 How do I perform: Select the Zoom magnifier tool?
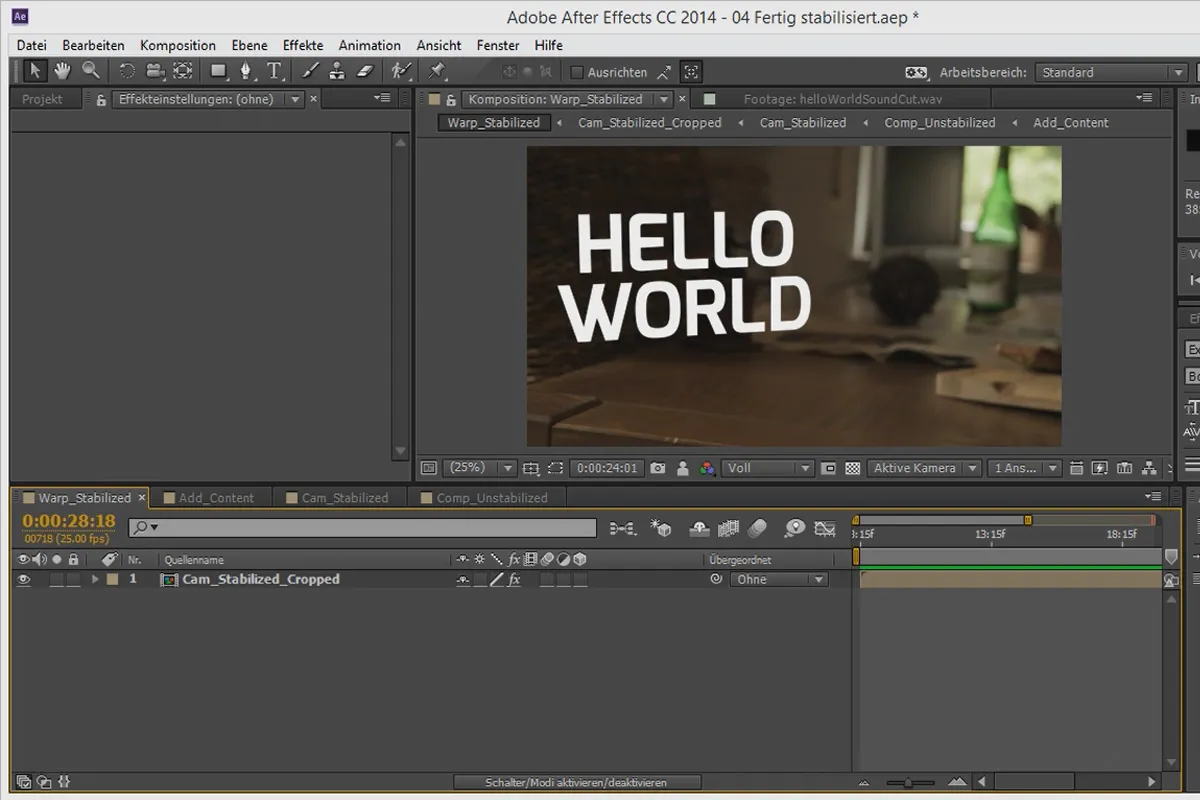[x=91, y=71]
